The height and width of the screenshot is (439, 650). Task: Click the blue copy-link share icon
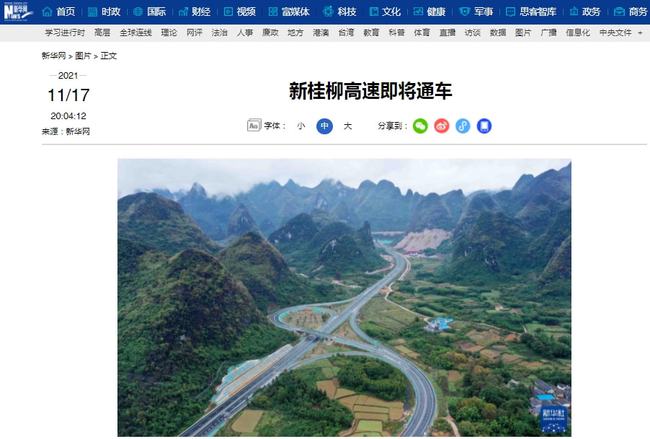click(x=463, y=126)
